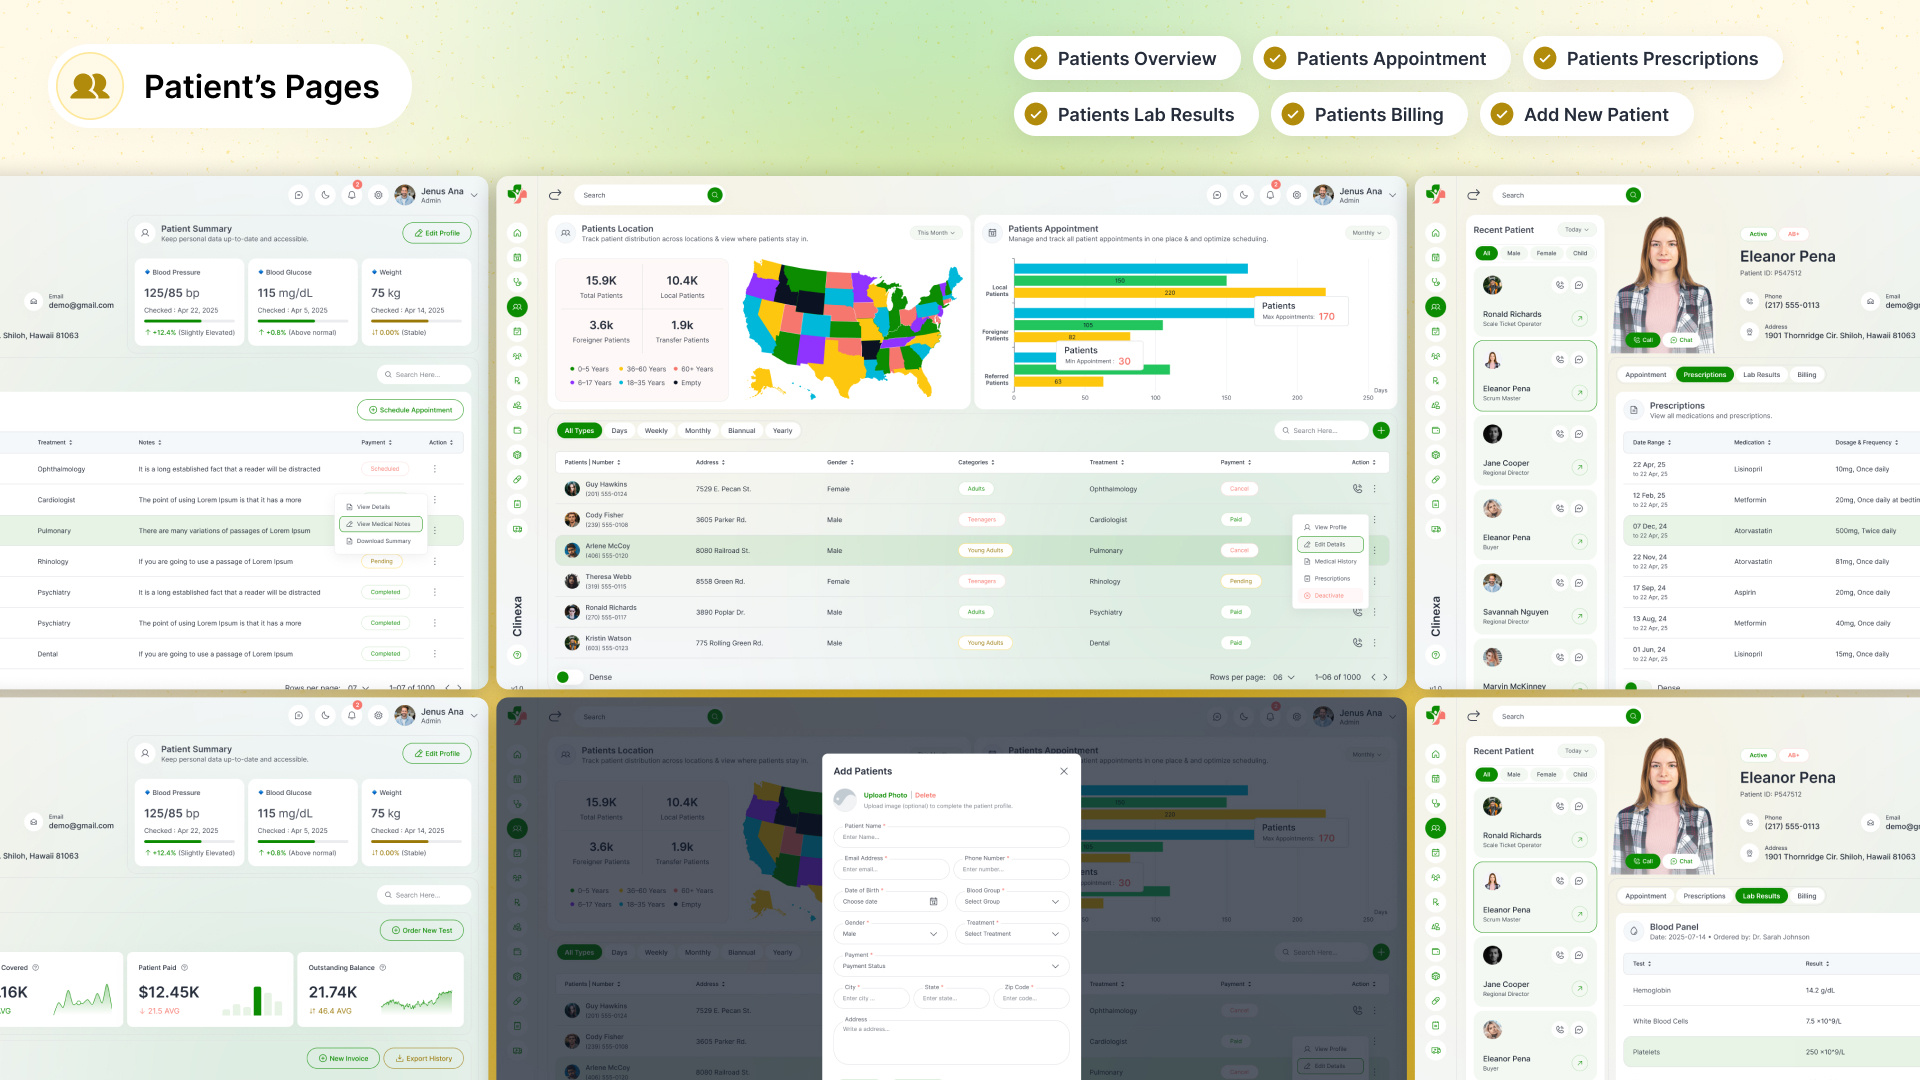This screenshot has width=1920, height=1080.
Task: Open the chat icon beside Eleanor Pena
Action: click(x=1578, y=359)
